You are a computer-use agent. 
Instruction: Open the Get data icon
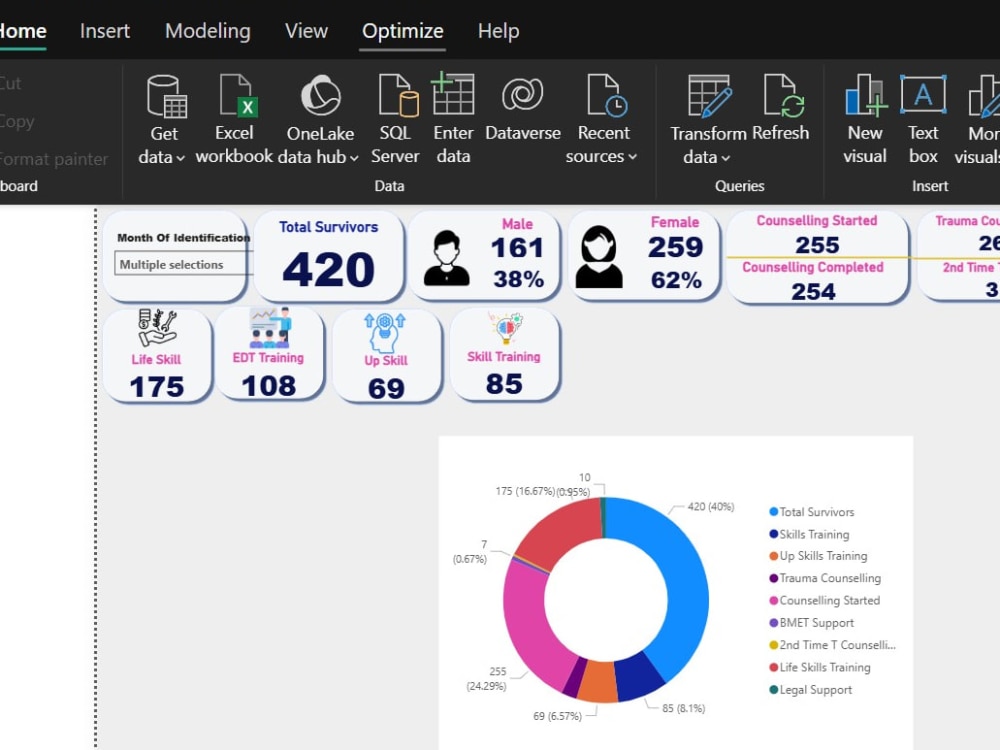[166, 96]
